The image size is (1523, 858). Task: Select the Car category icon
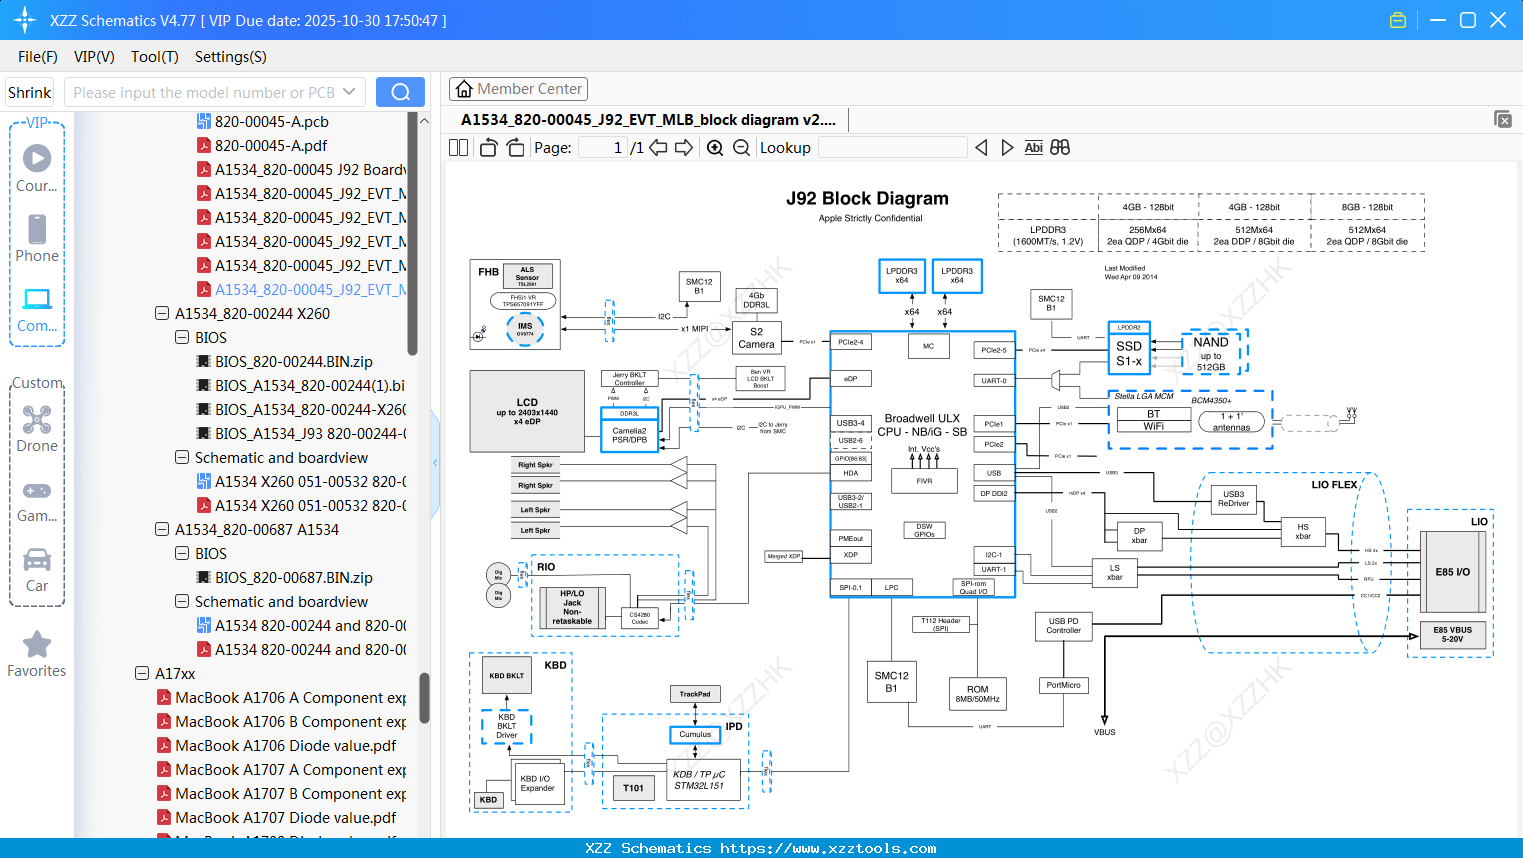click(x=37, y=559)
